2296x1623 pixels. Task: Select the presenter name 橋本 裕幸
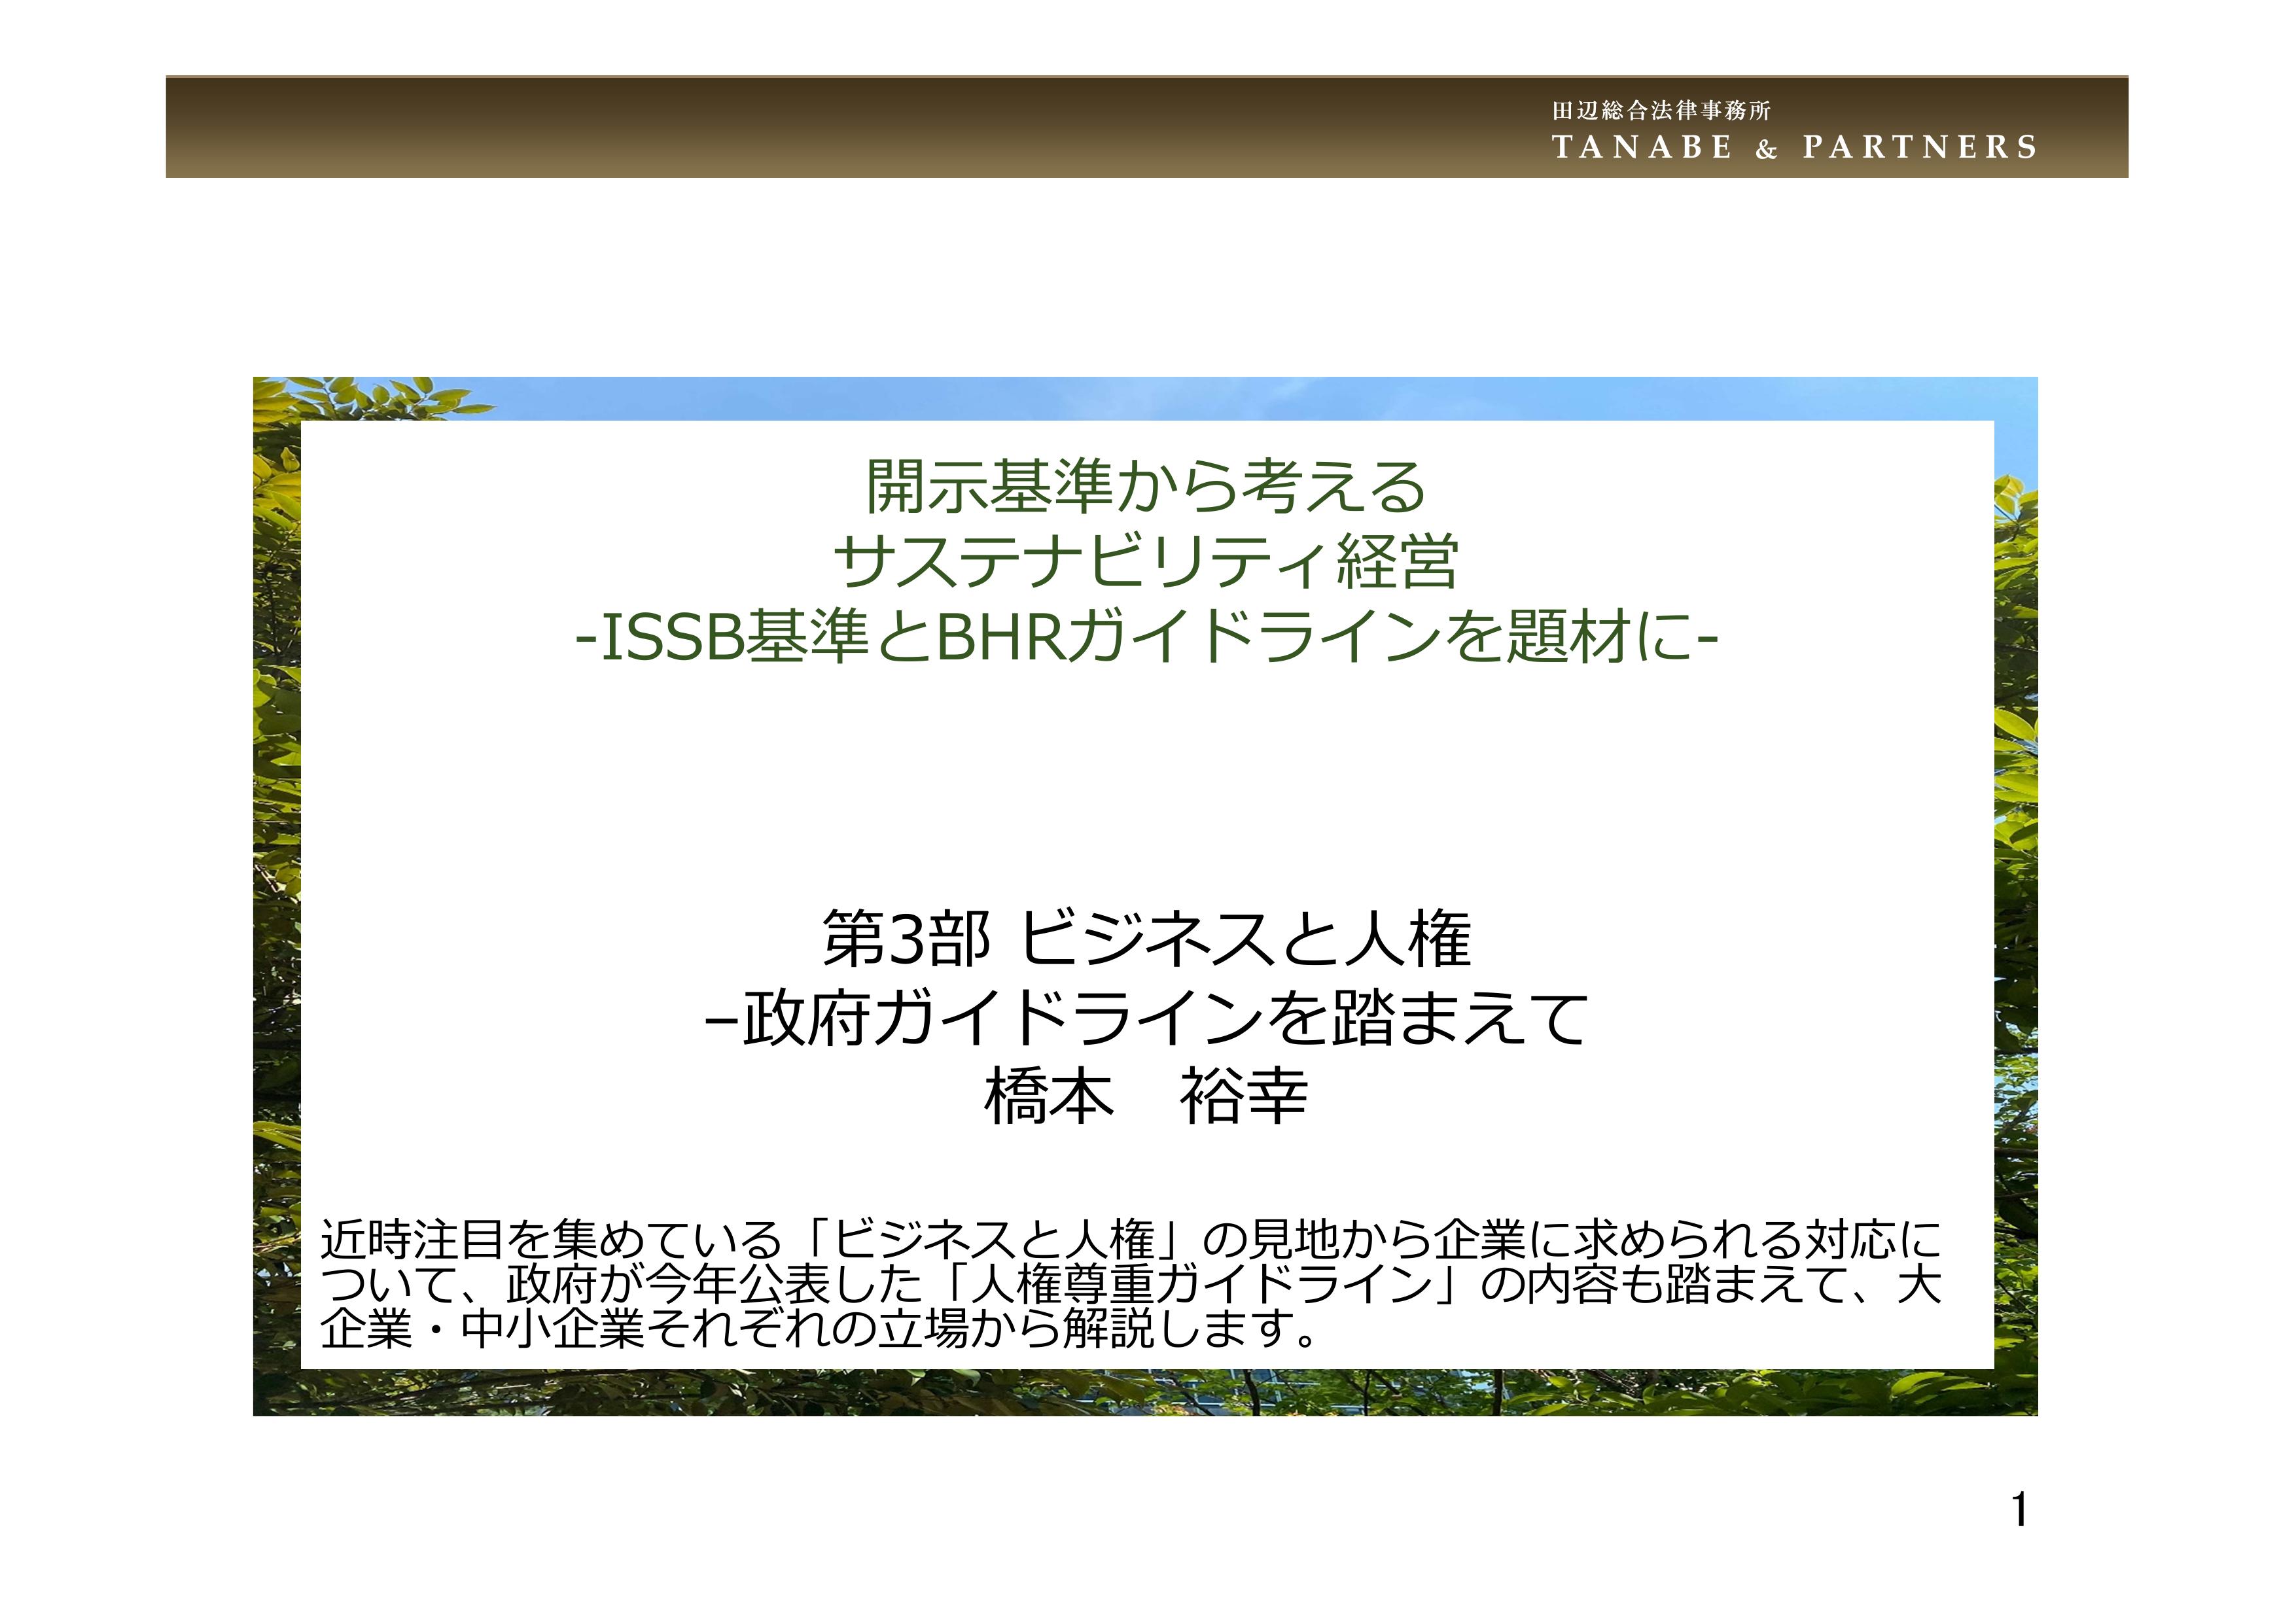click(x=1146, y=1096)
